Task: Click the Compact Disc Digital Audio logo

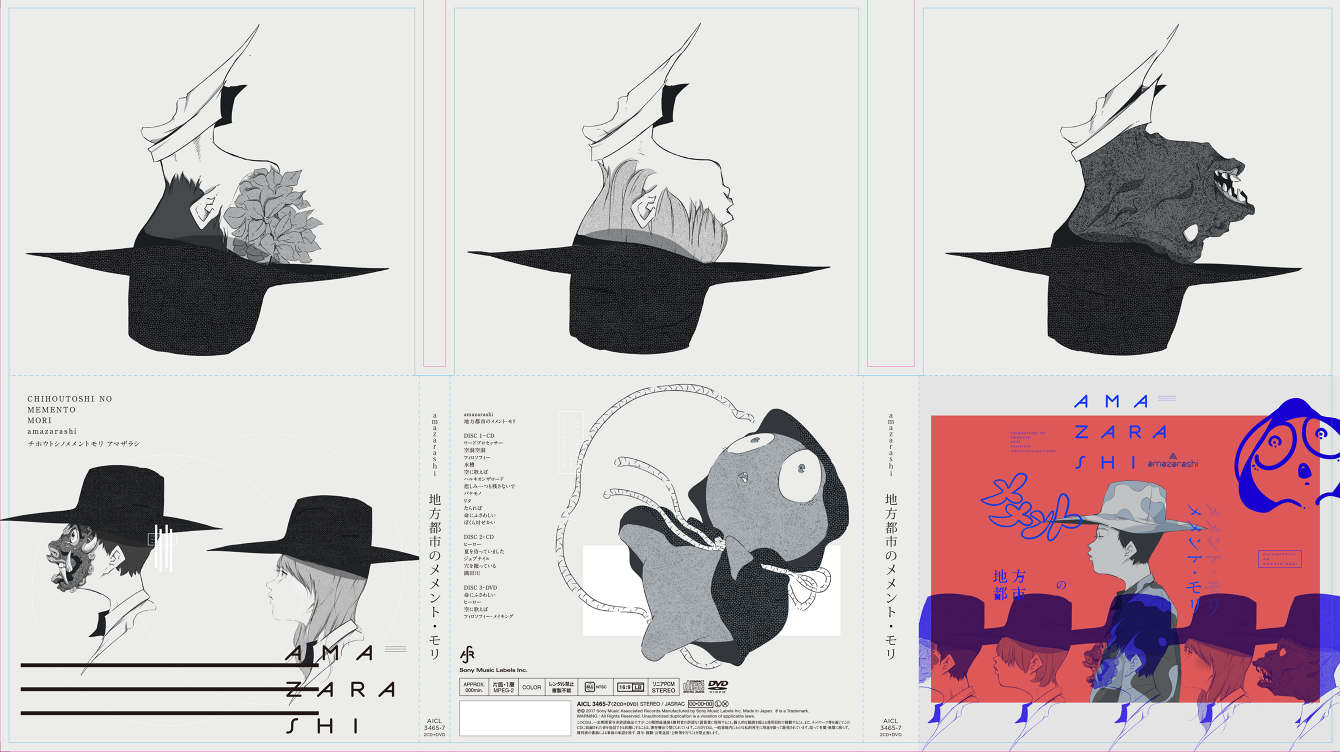Action: [693, 686]
